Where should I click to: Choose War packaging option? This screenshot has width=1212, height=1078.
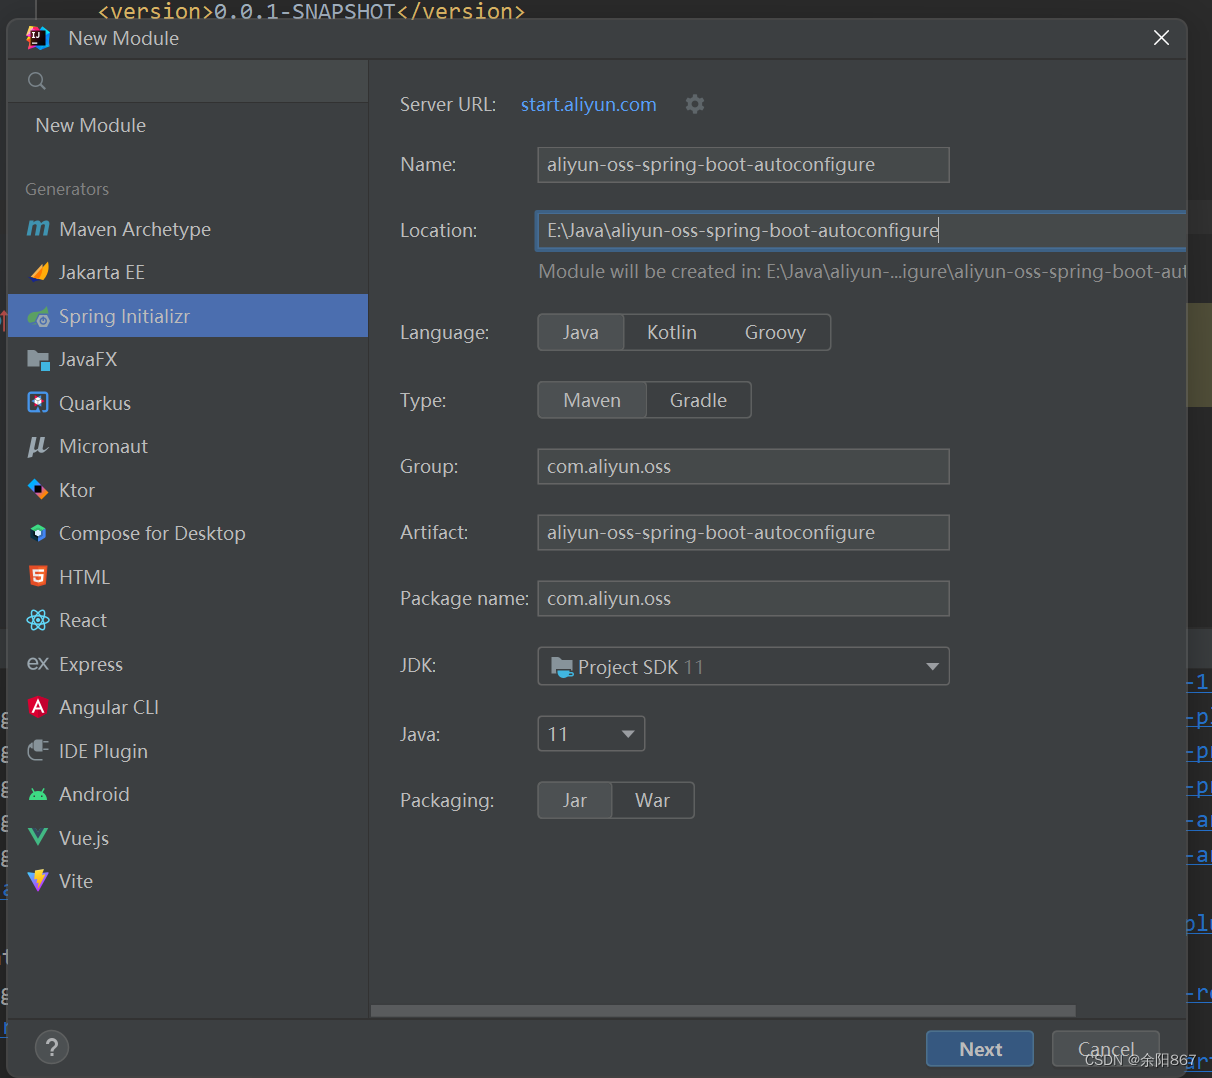[652, 800]
